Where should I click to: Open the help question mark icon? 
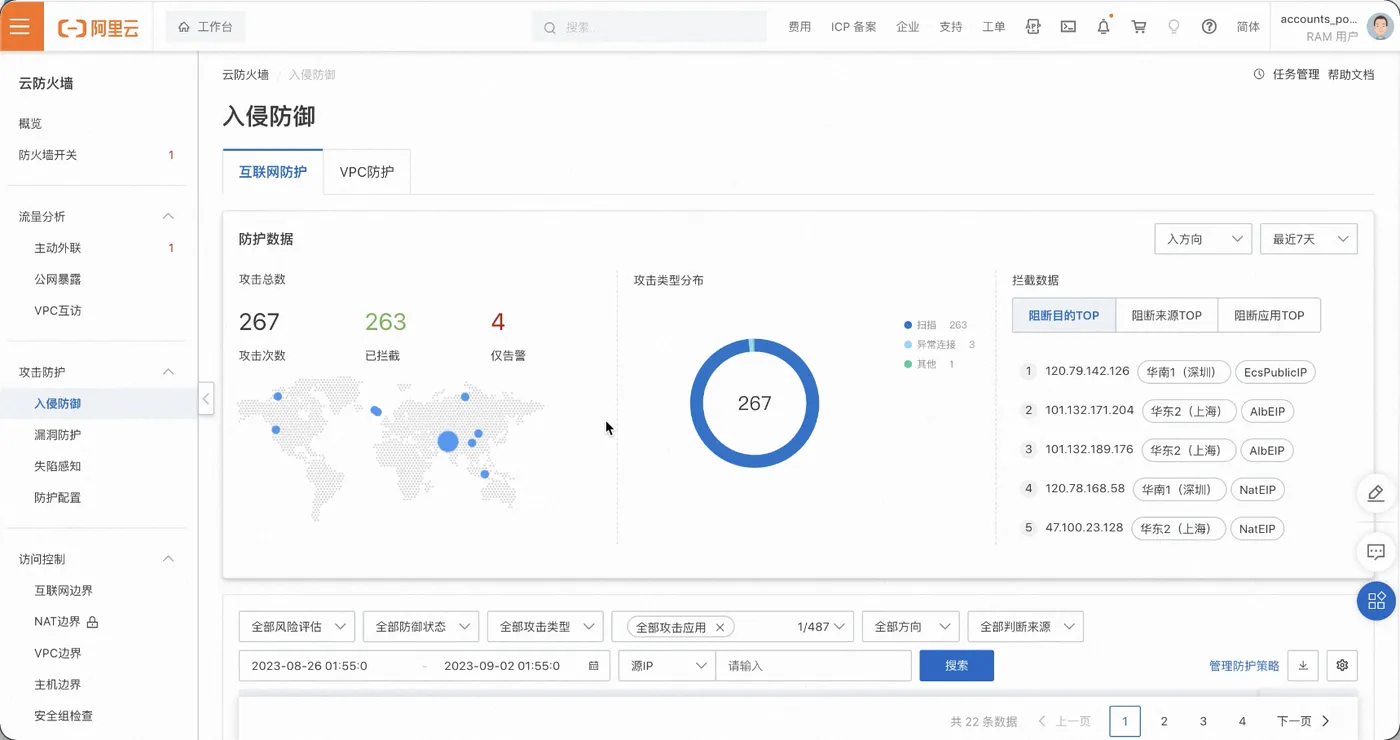click(1209, 28)
